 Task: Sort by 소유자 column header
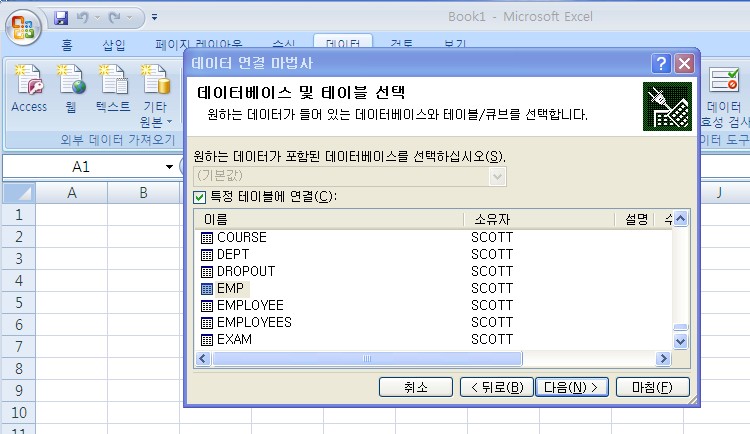pos(539,219)
